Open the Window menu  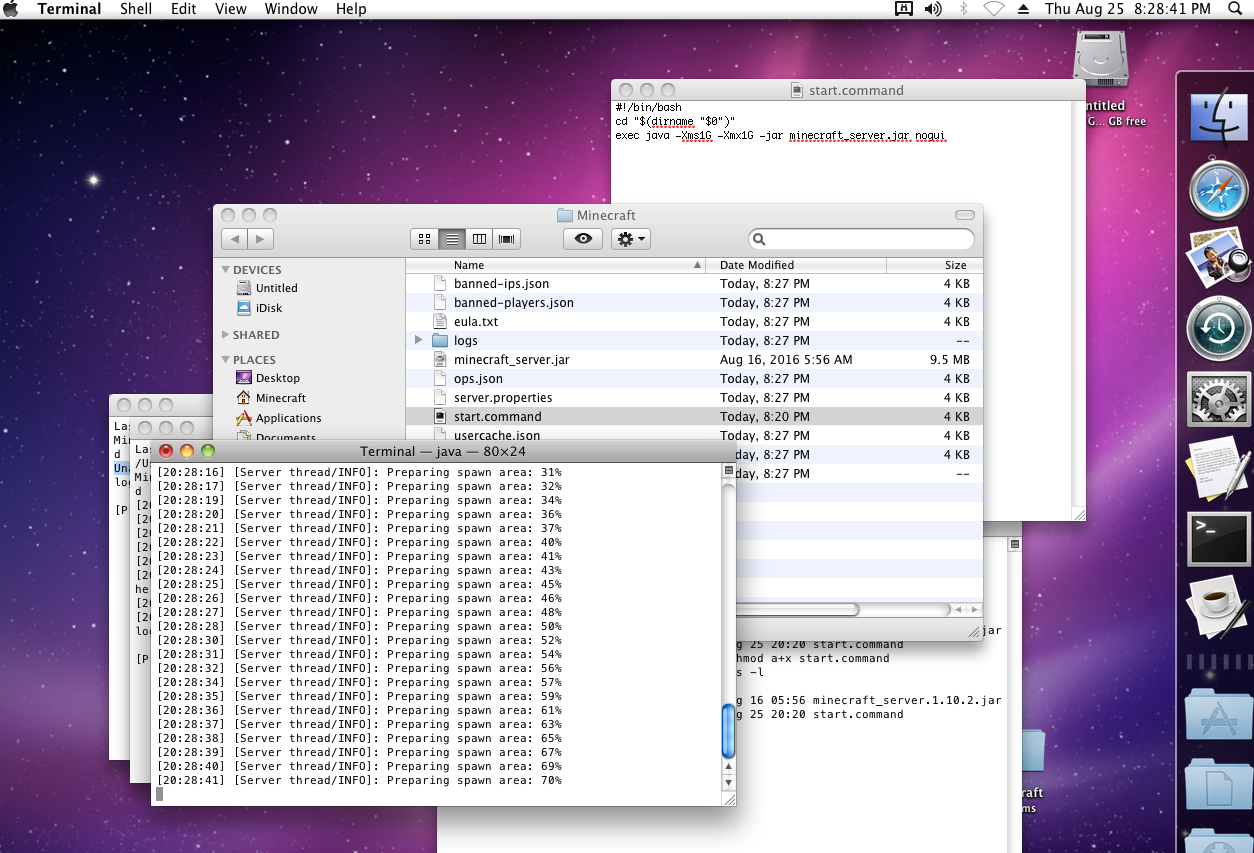291,9
